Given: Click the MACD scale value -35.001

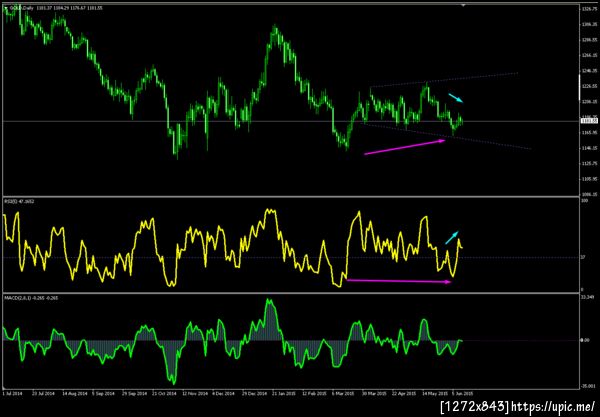Looking at the screenshot, I should click(589, 386).
